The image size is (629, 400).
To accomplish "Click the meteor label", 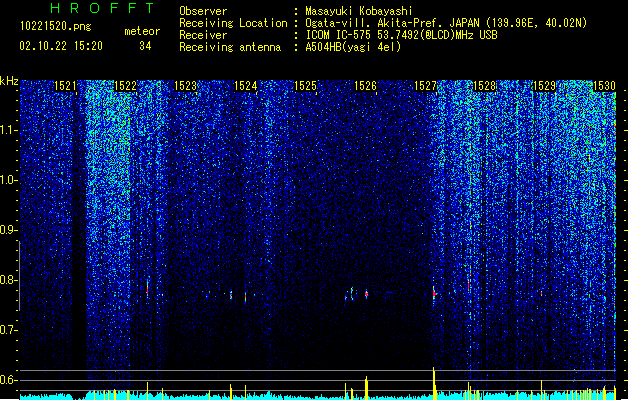I will 142,31.
